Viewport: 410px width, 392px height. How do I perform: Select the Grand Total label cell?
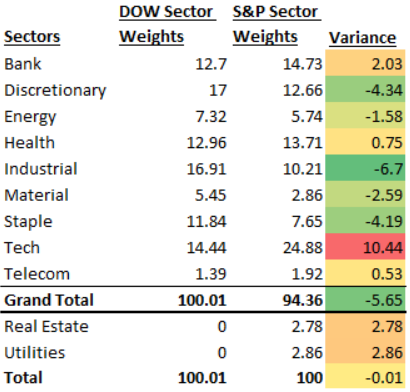[x=49, y=300]
